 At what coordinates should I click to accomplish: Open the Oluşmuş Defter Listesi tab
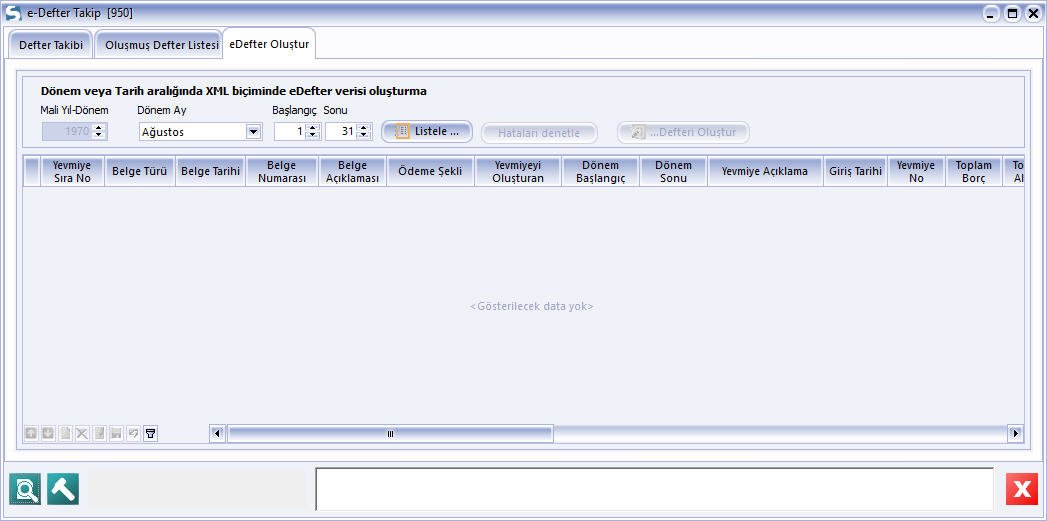[161, 45]
